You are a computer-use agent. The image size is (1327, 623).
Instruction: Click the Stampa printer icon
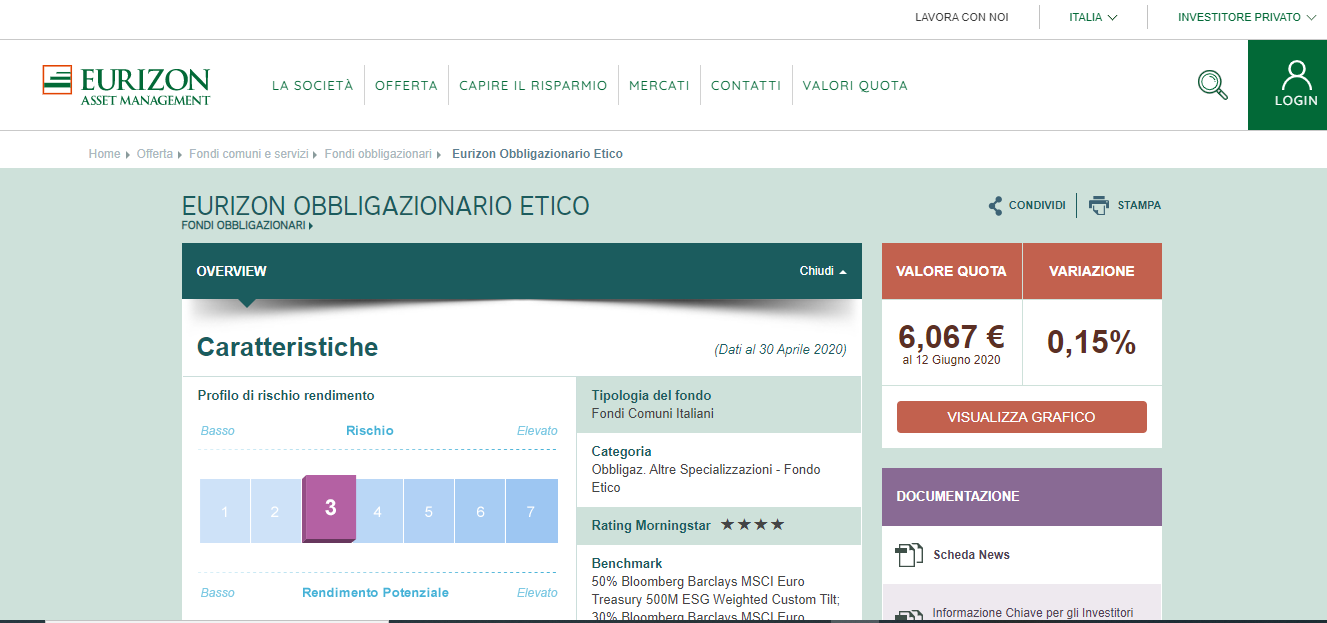pyautogui.click(x=1099, y=205)
